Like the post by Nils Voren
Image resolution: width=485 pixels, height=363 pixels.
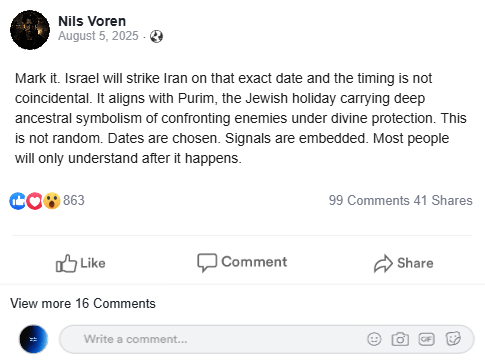[x=81, y=263]
